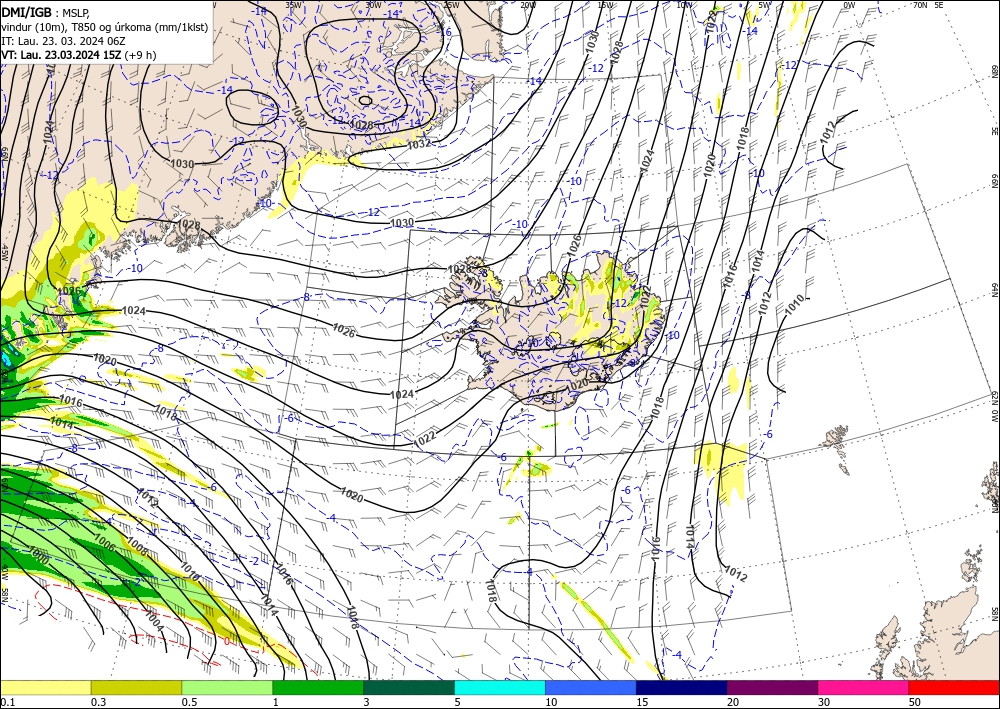Click the legend value '50'

click(915, 702)
